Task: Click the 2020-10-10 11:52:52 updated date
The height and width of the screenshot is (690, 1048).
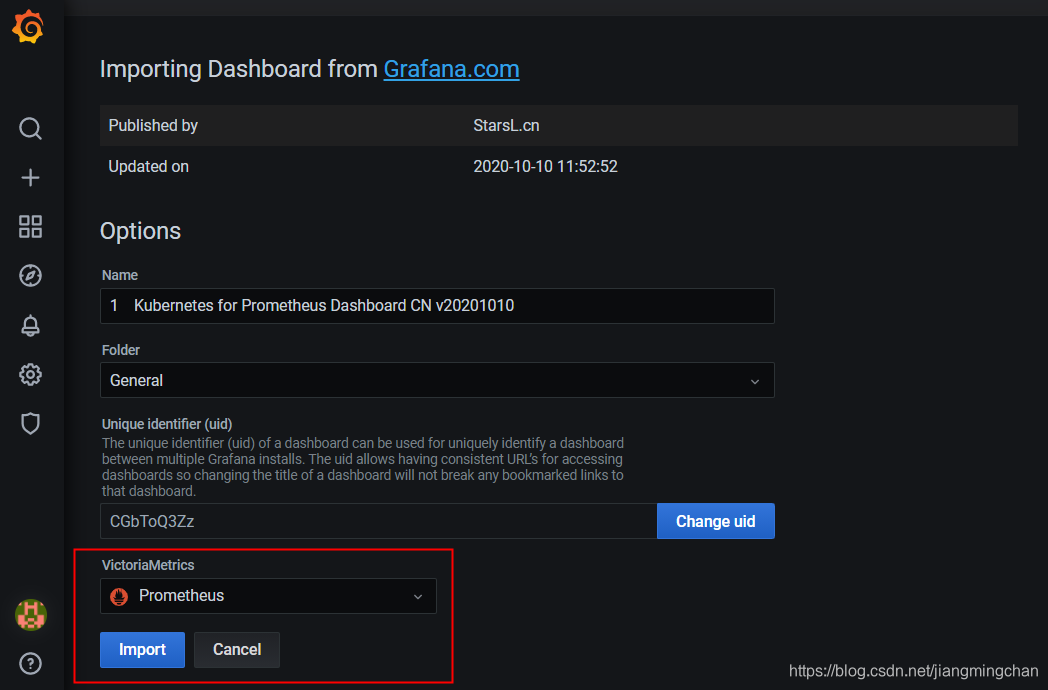Action: 545,166
